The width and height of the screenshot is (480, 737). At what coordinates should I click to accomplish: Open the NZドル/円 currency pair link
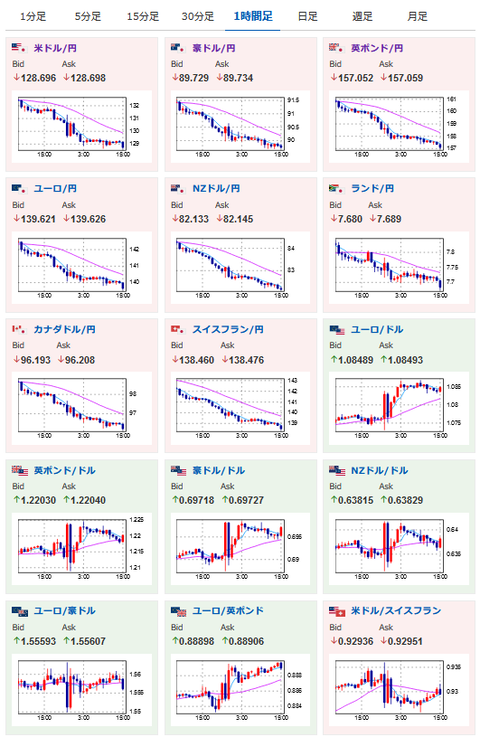(216, 188)
